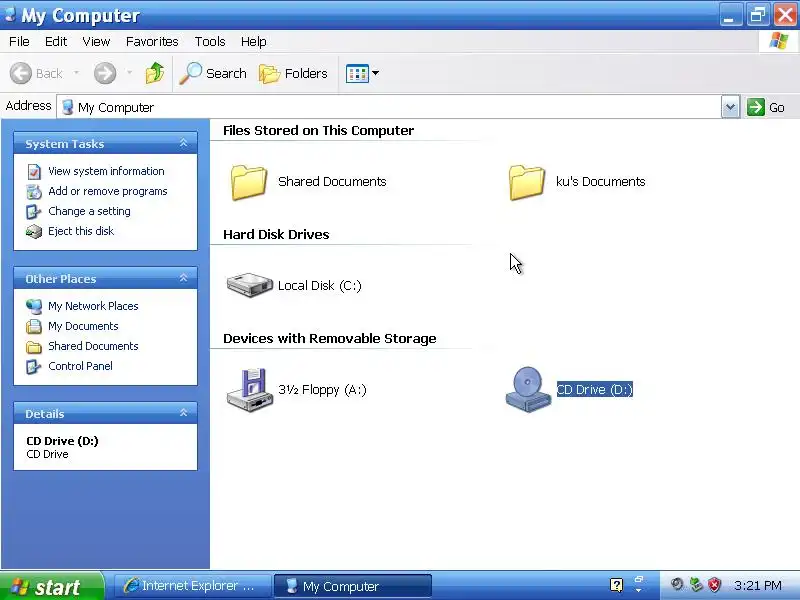Open the File menu
This screenshot has height=600, width=800.
[x=19, y=41]
